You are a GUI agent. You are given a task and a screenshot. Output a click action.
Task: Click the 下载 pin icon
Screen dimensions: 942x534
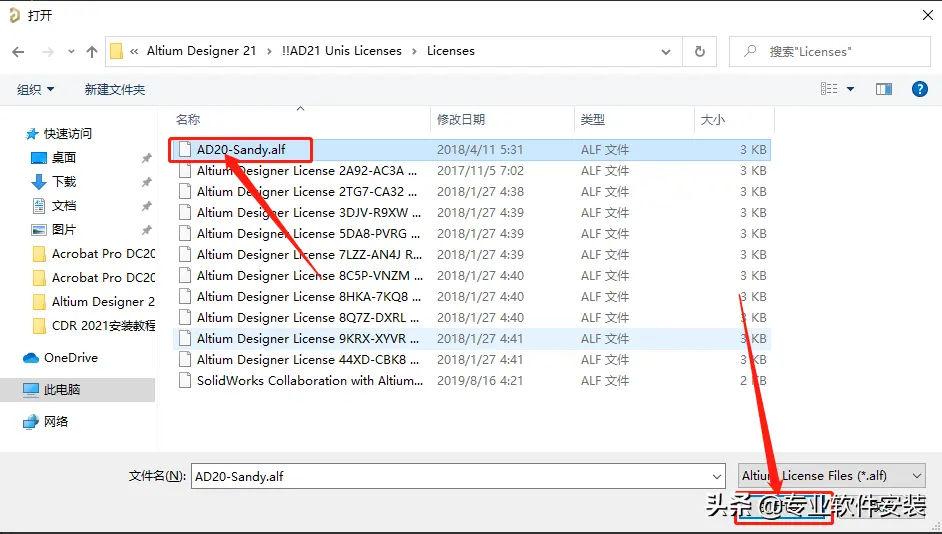[x=146, y=182]
